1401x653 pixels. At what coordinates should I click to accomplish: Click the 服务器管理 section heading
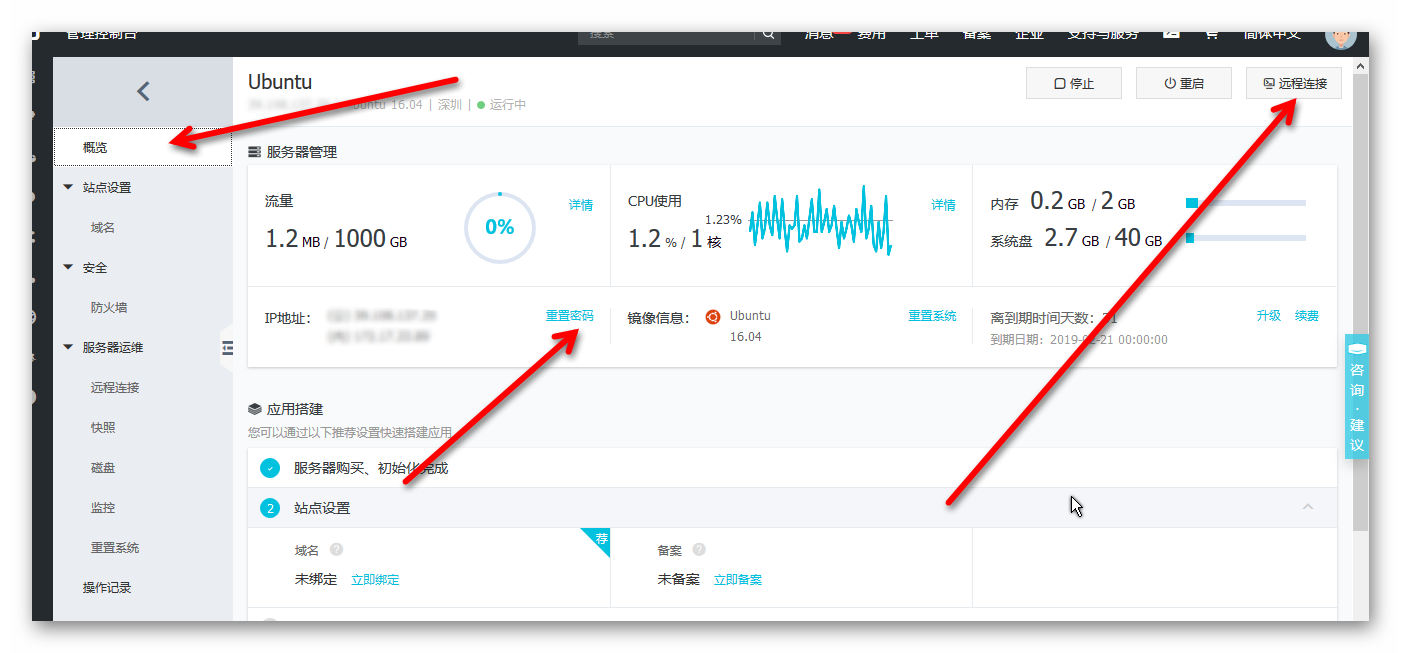302,152
